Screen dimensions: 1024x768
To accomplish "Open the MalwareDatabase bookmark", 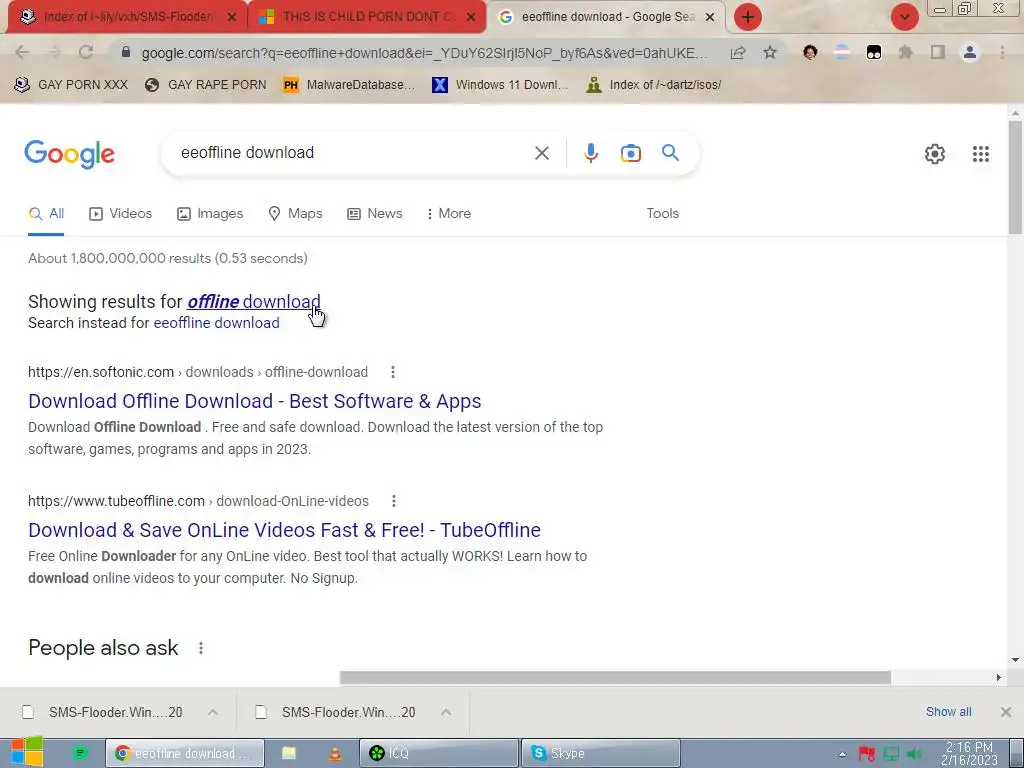I will (349, 85).
